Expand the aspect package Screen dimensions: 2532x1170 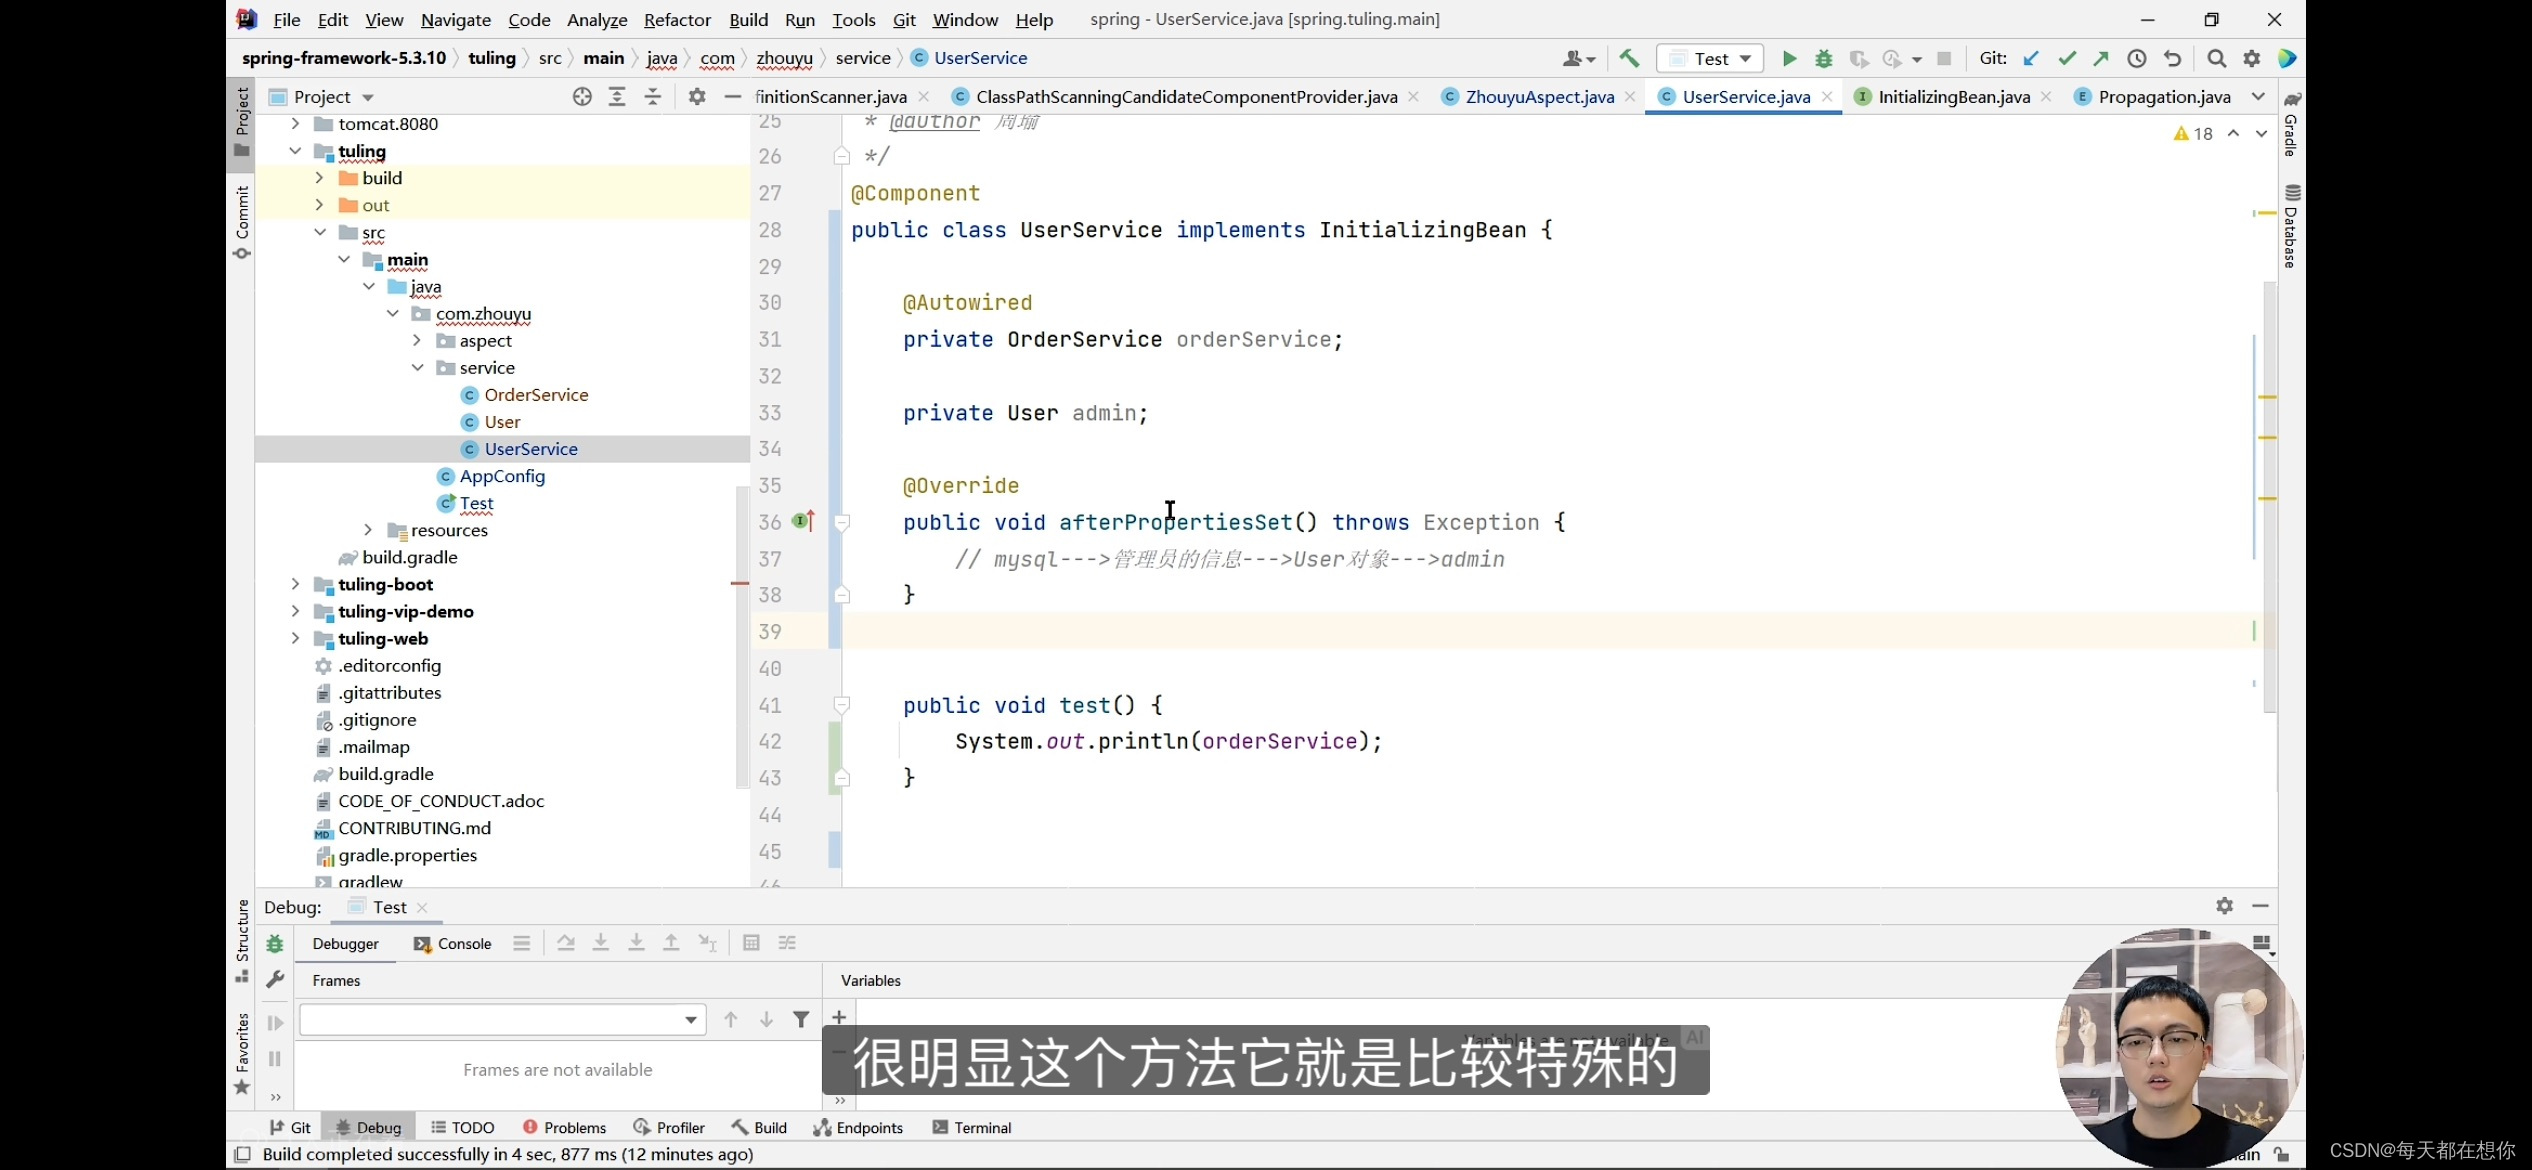417,341
